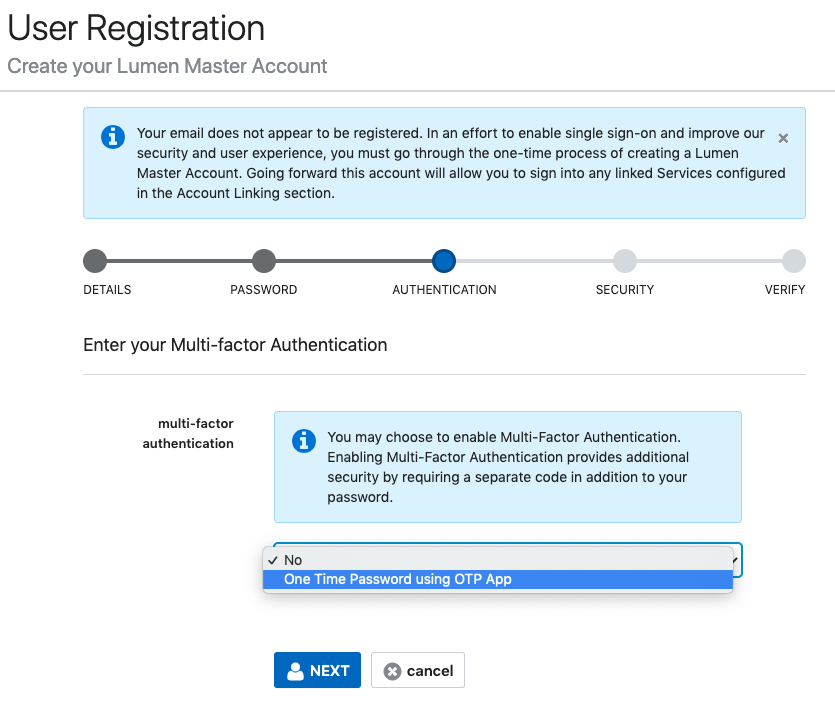
Task: Click the NEXT button
Action: pyautogui.click(x=317, y=670)
